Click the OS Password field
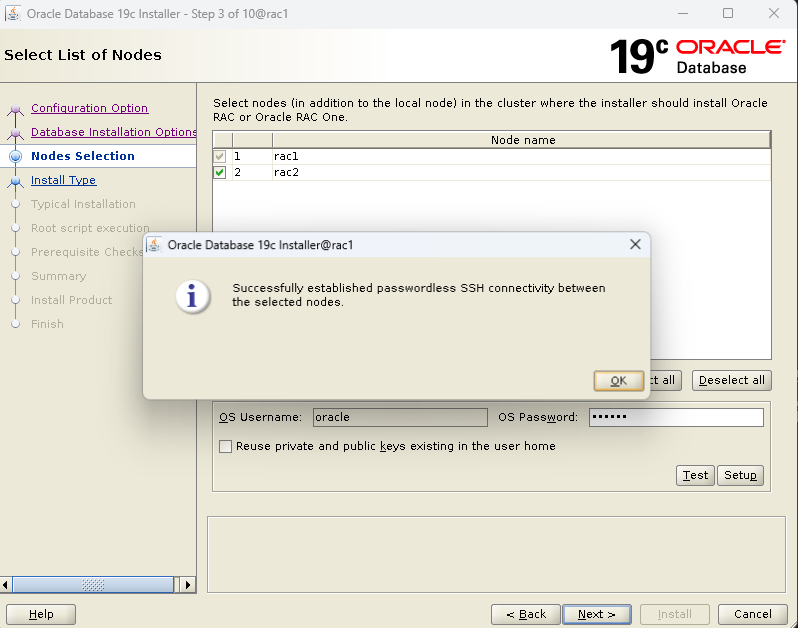The width and height of the screenshot is (798, 628). [x=676, y=417]
